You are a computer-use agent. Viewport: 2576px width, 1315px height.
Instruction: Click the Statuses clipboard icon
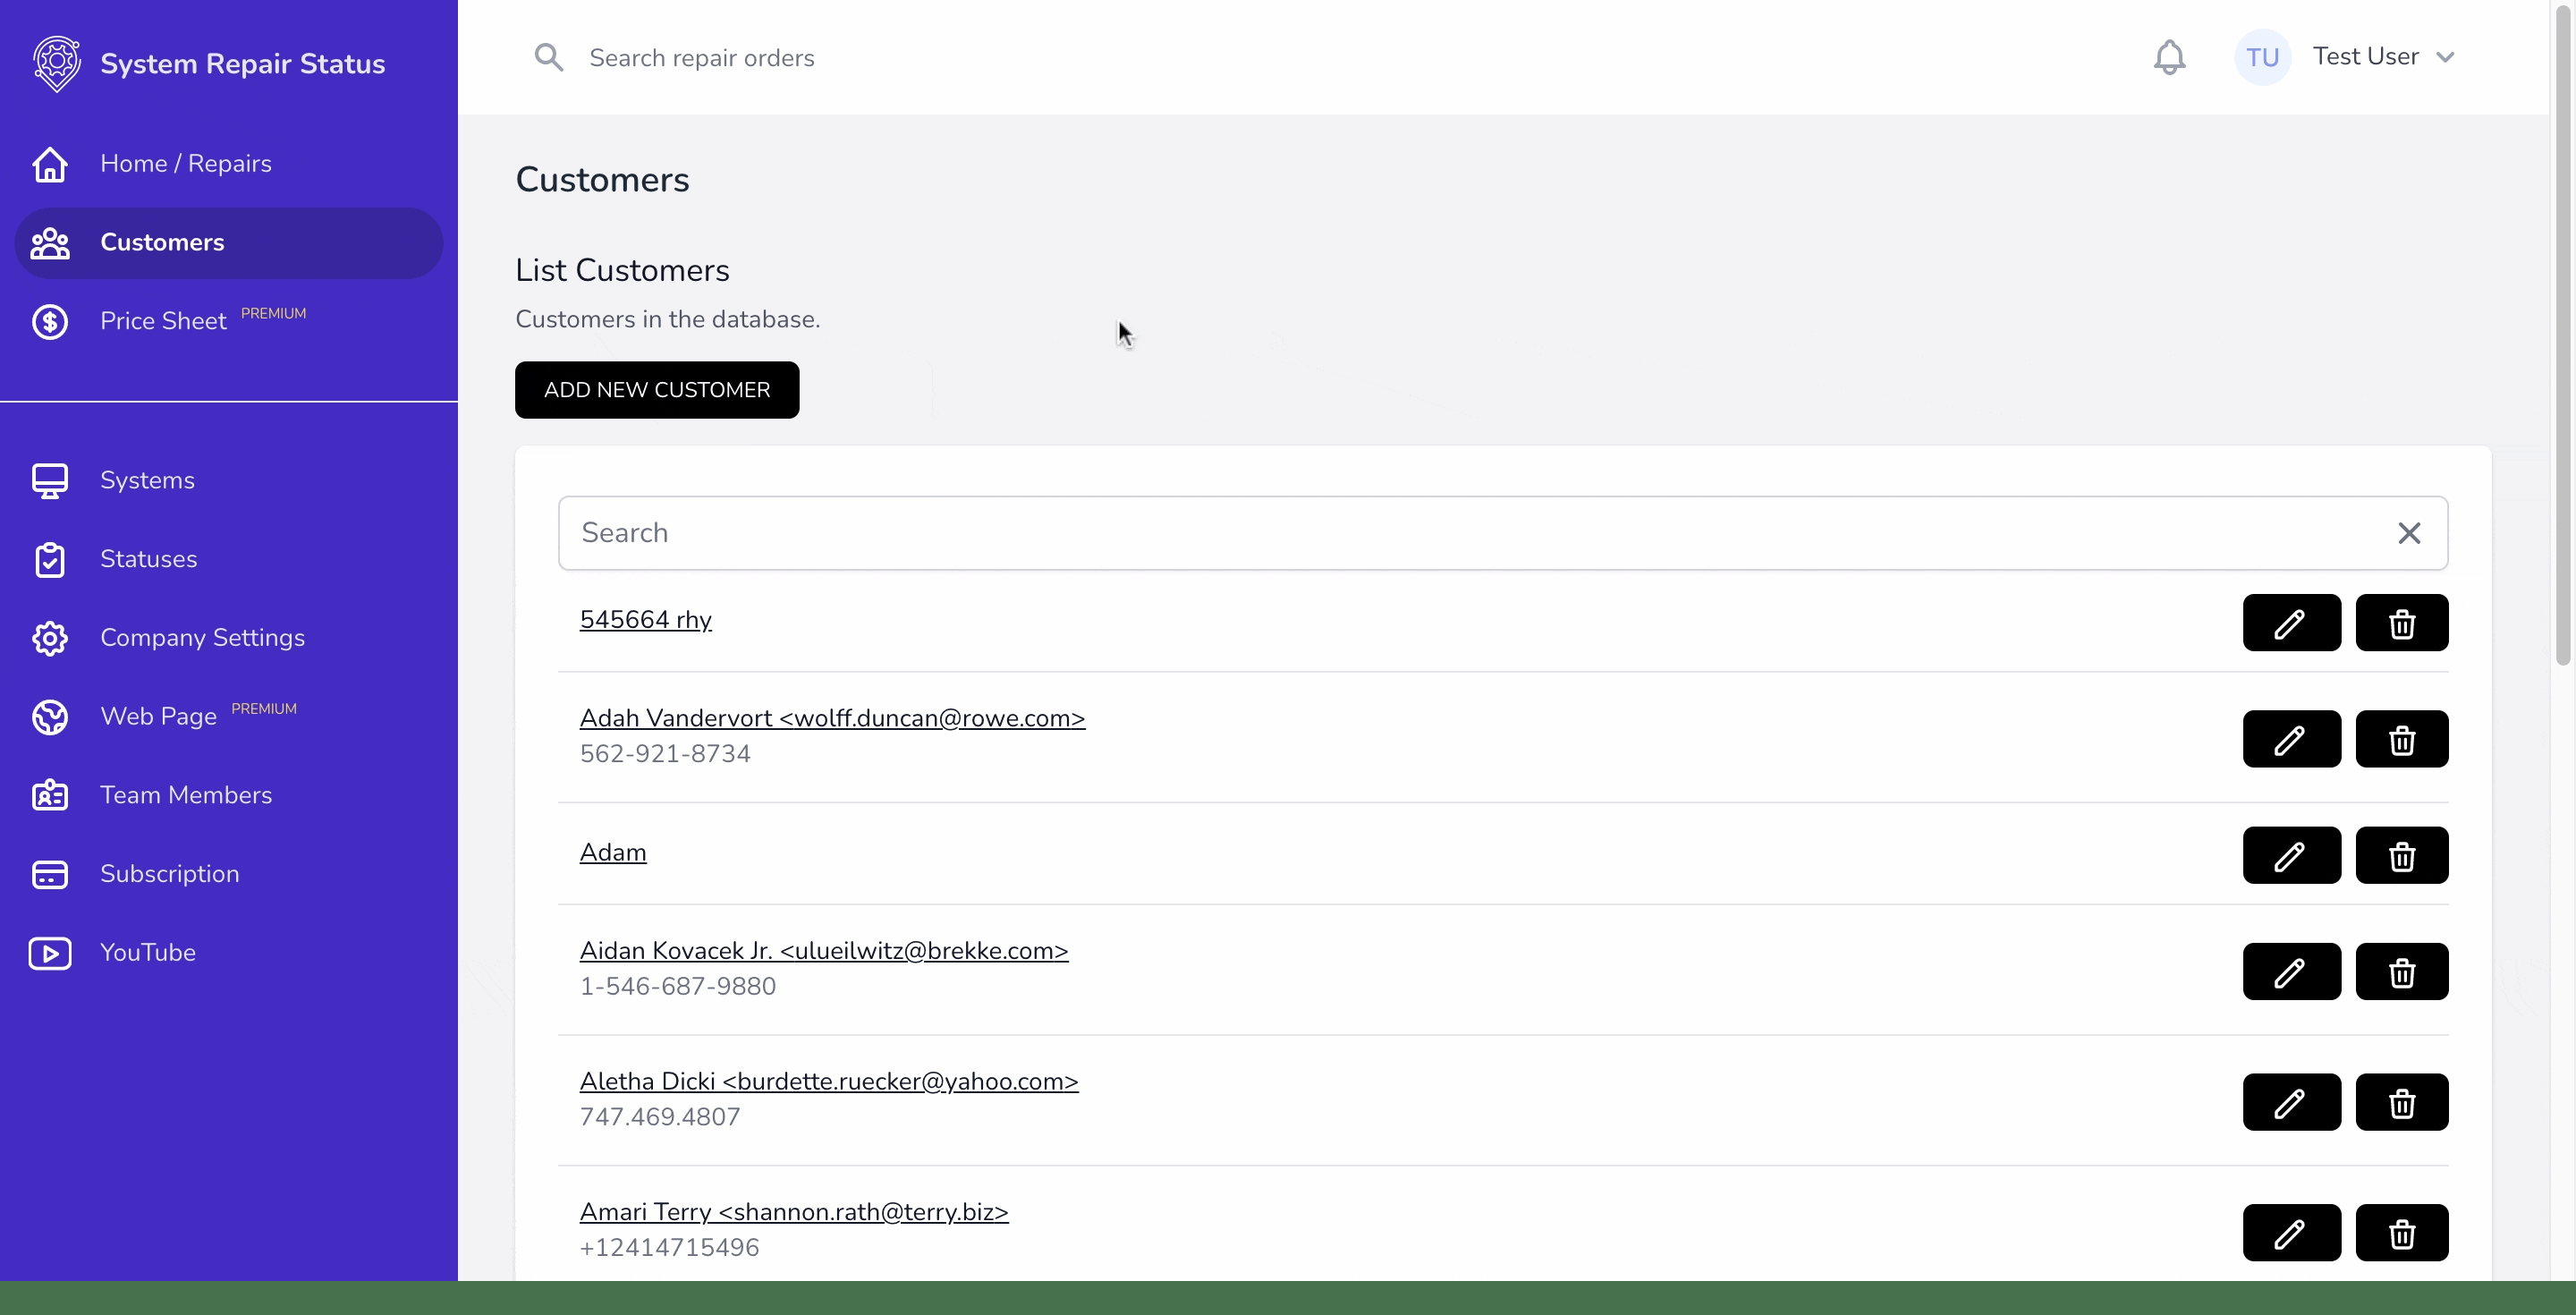point(49,560)
